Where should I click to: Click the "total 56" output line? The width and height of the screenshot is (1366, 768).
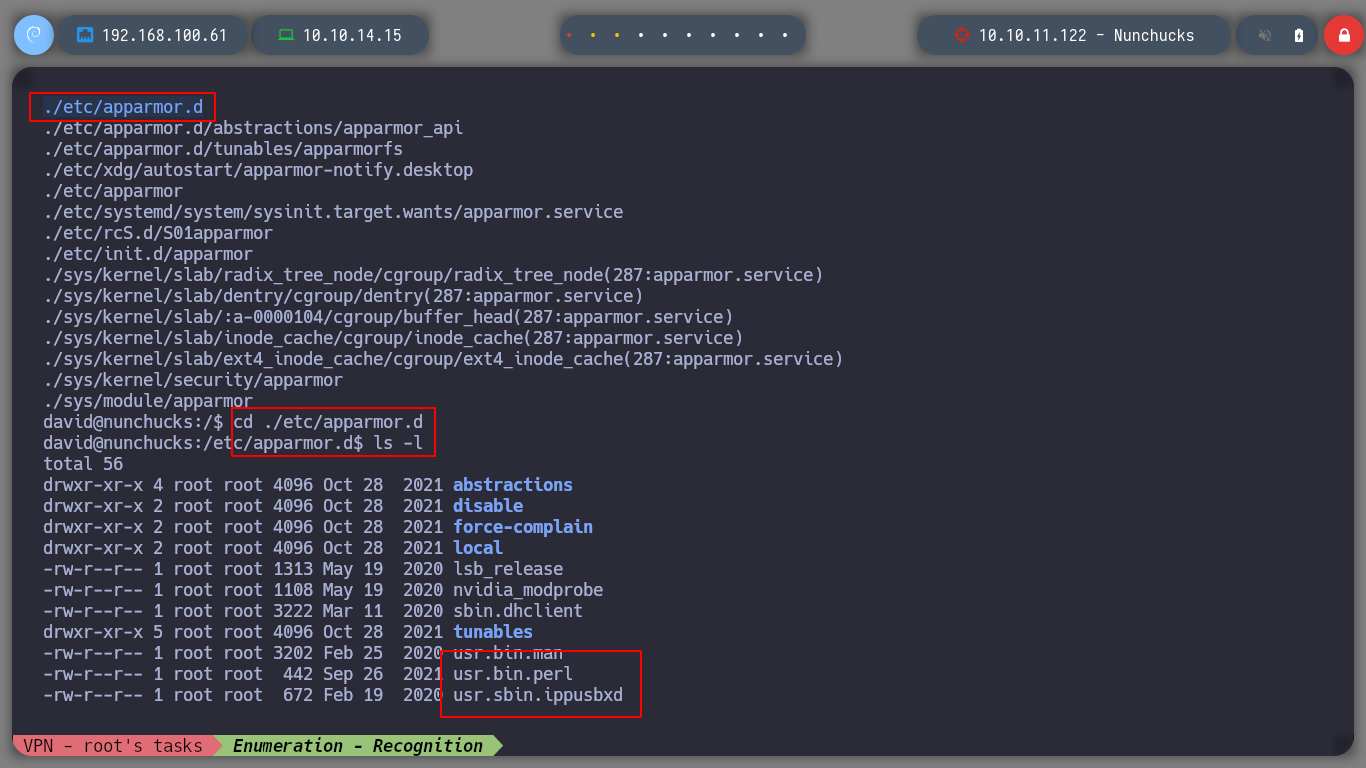83,464
